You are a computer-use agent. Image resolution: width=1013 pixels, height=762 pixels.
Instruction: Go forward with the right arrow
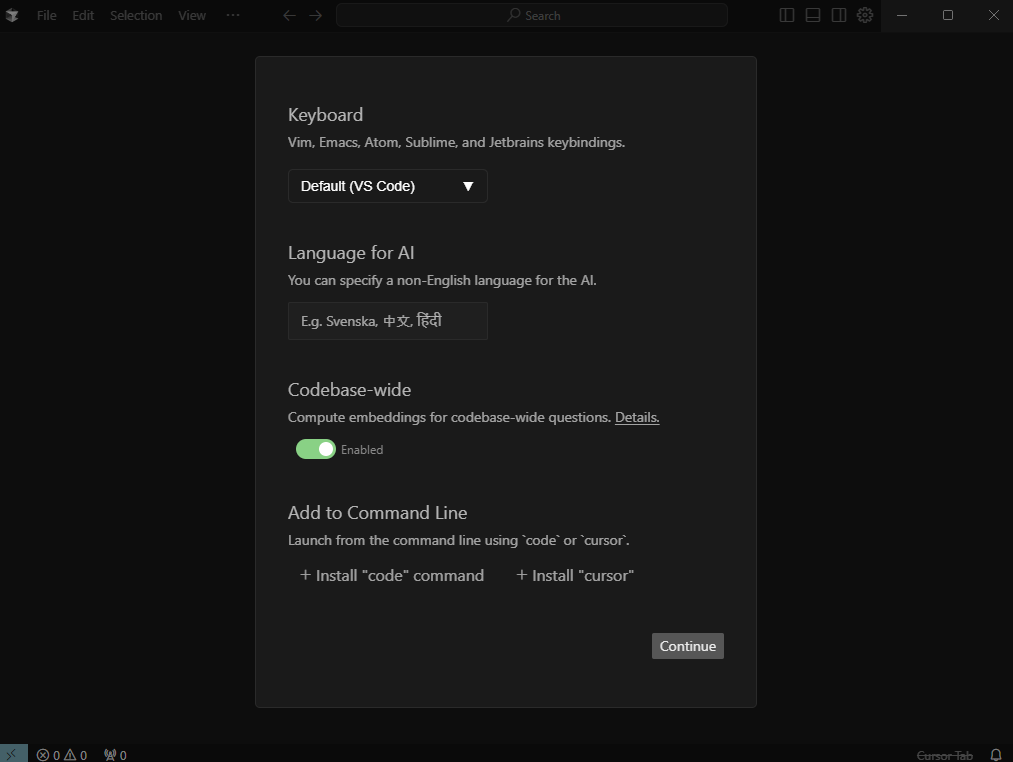(x=315, y=15)
